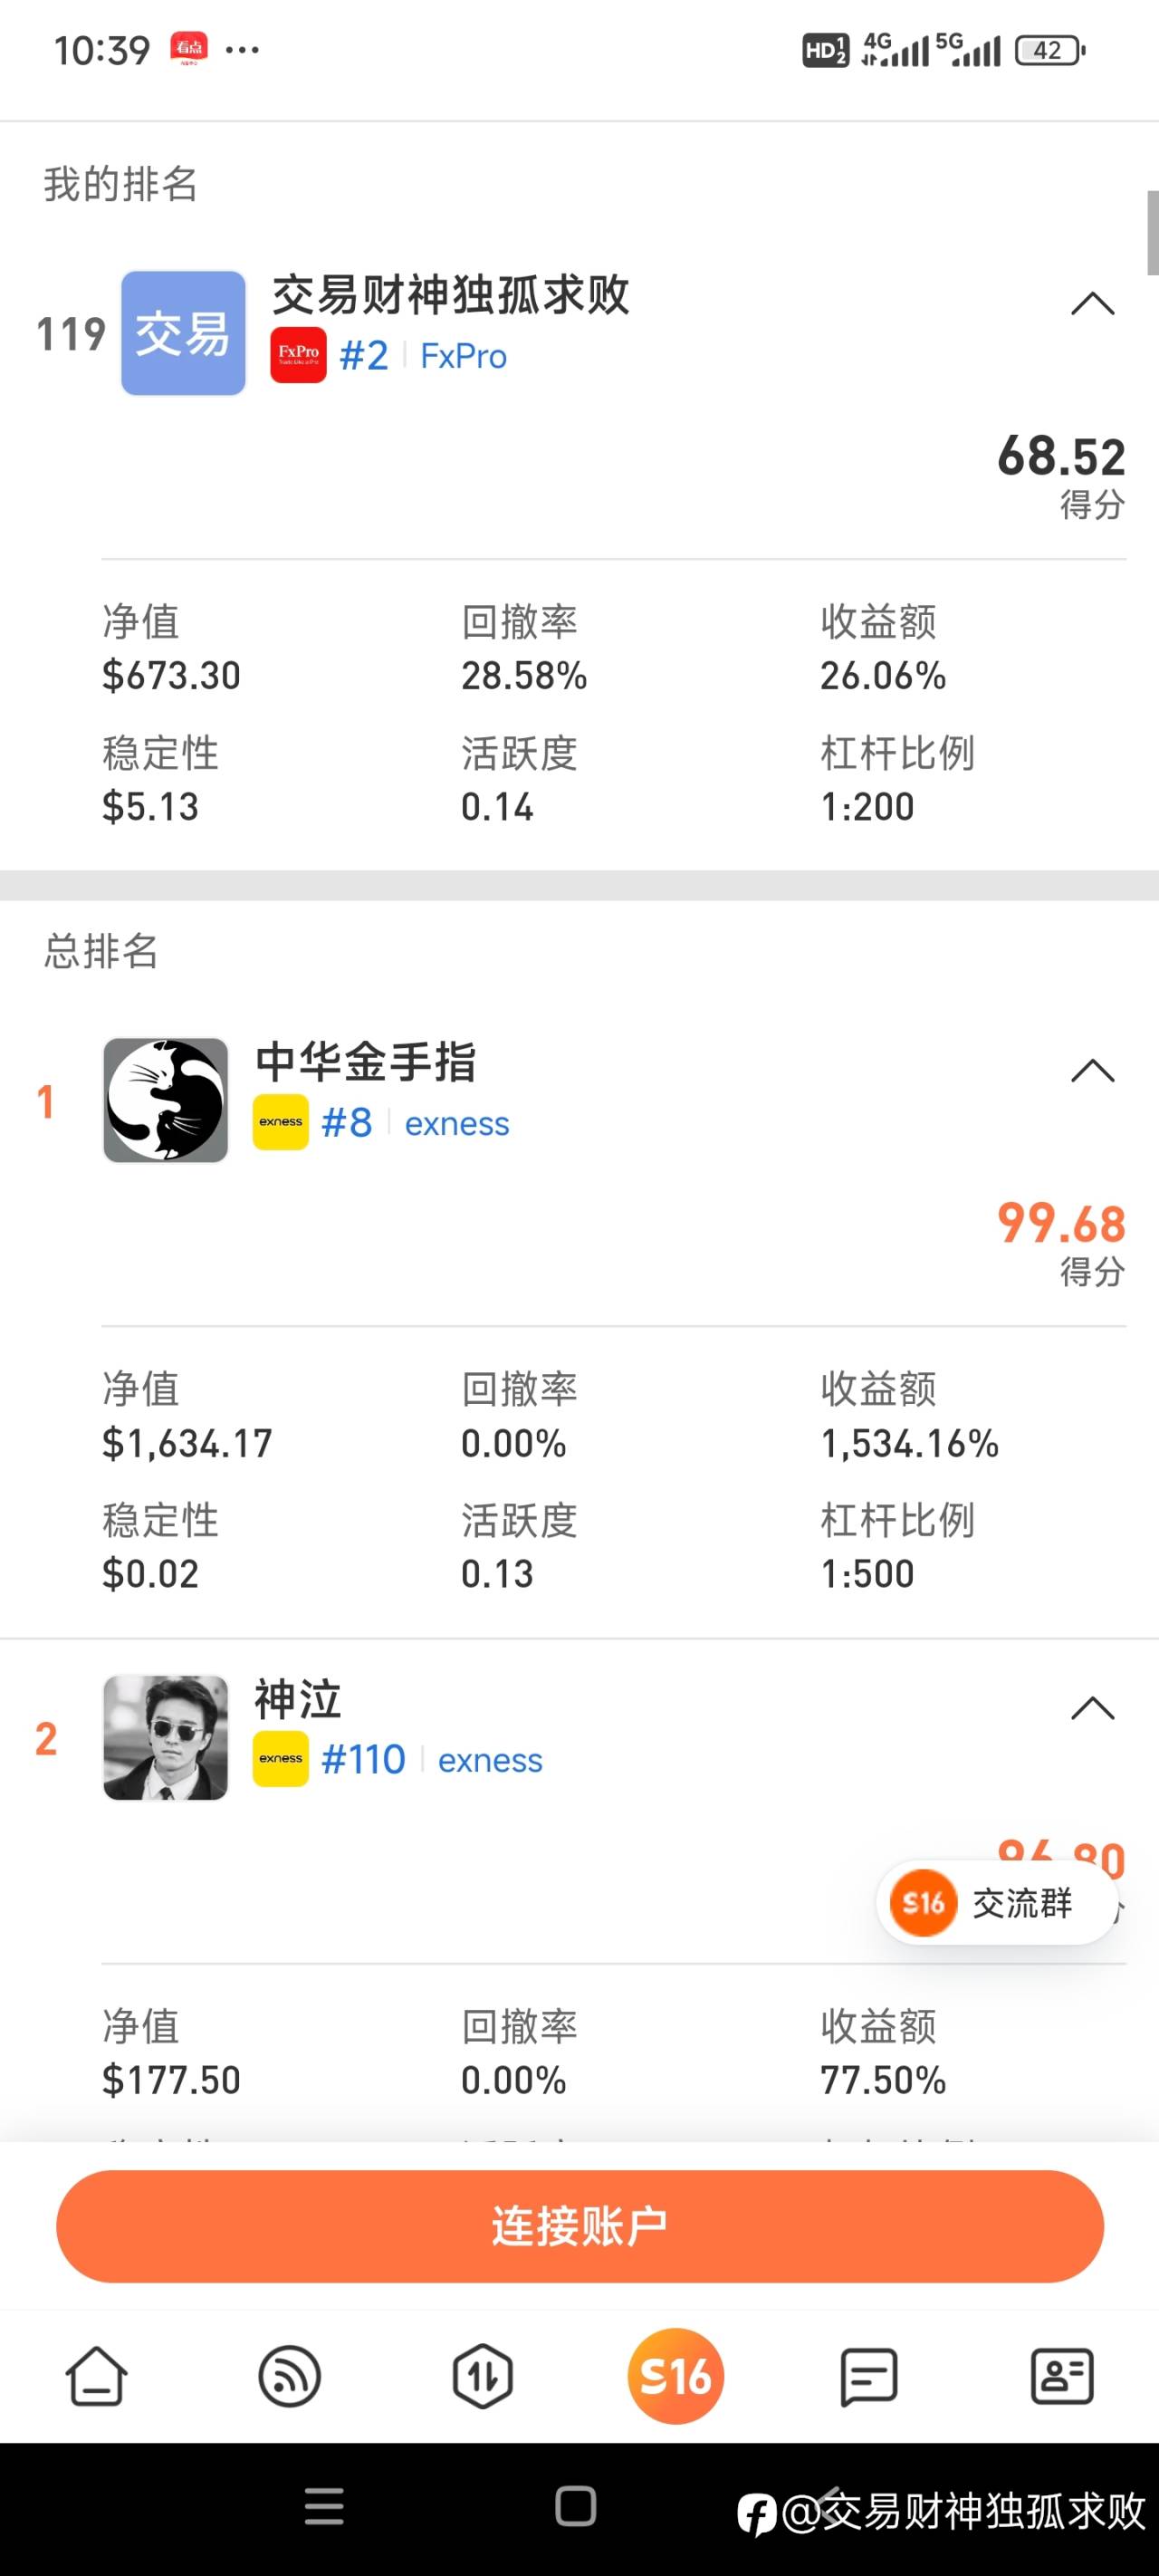View 神泣 sunglasses portrait avatar
Image resolution: width=1159 pixels, height=2576 pixels.
click(x=166, y=1738)
